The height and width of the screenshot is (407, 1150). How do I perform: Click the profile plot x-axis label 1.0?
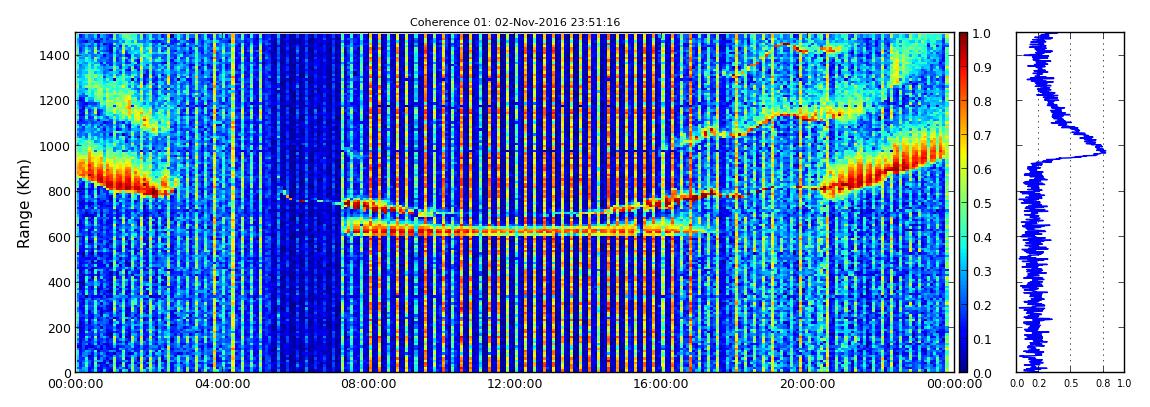pyautogui.click(x=1124, y=383)
